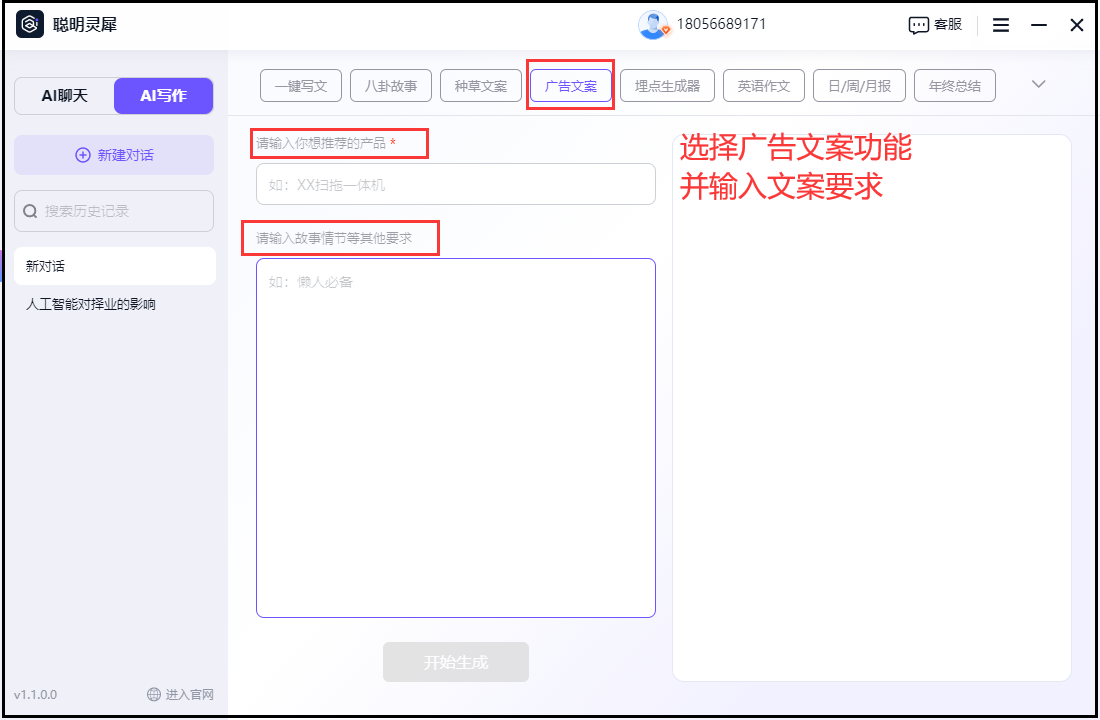Select the 一键写文 template
Screen dimensions: 1100x720
pos(300,85)
